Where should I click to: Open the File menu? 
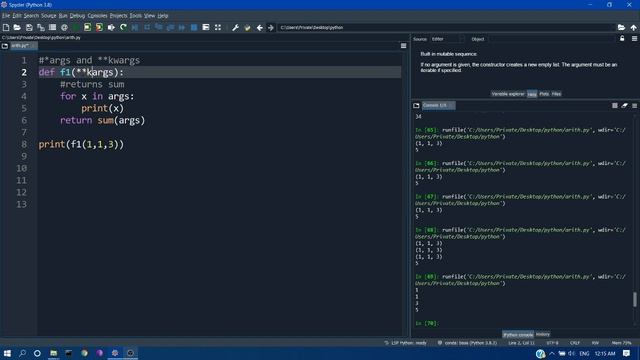(x=6, y=16)
